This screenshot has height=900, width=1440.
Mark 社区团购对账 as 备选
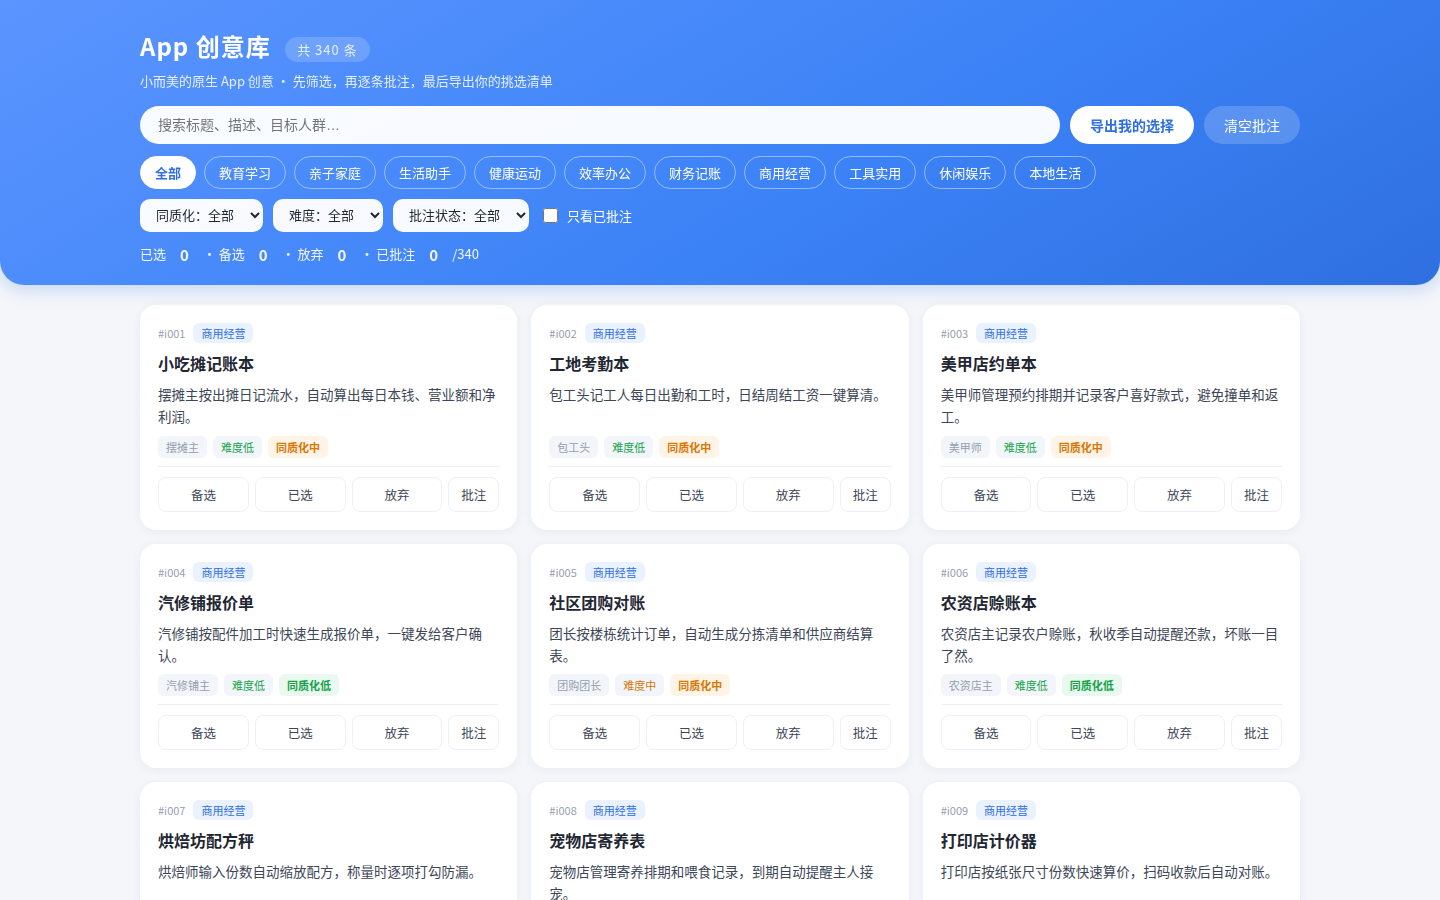pyautogui.click(x=595, y=733)
